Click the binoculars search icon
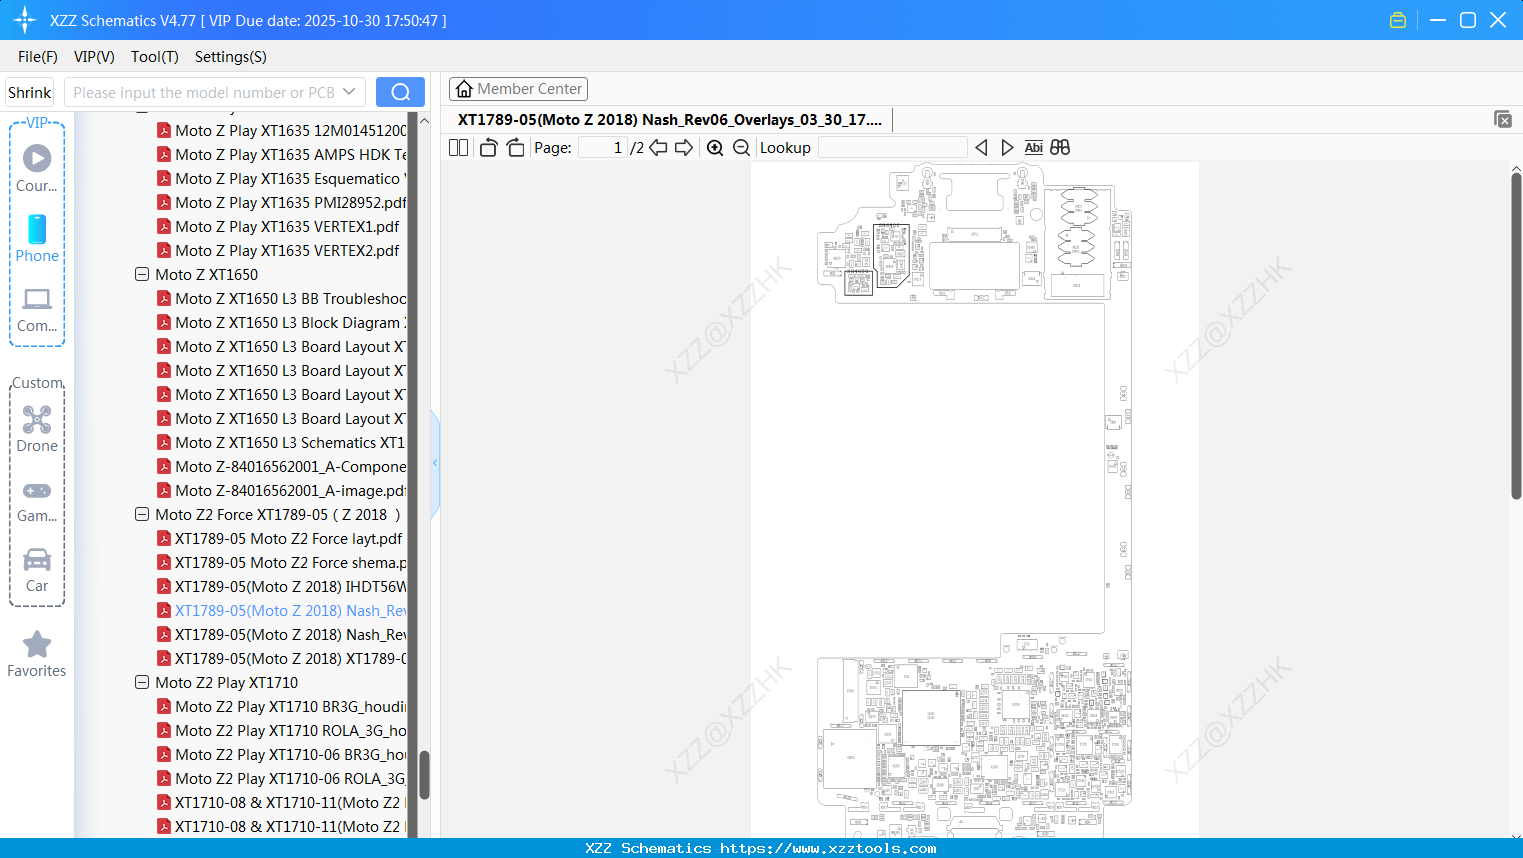 (1060, 148)
